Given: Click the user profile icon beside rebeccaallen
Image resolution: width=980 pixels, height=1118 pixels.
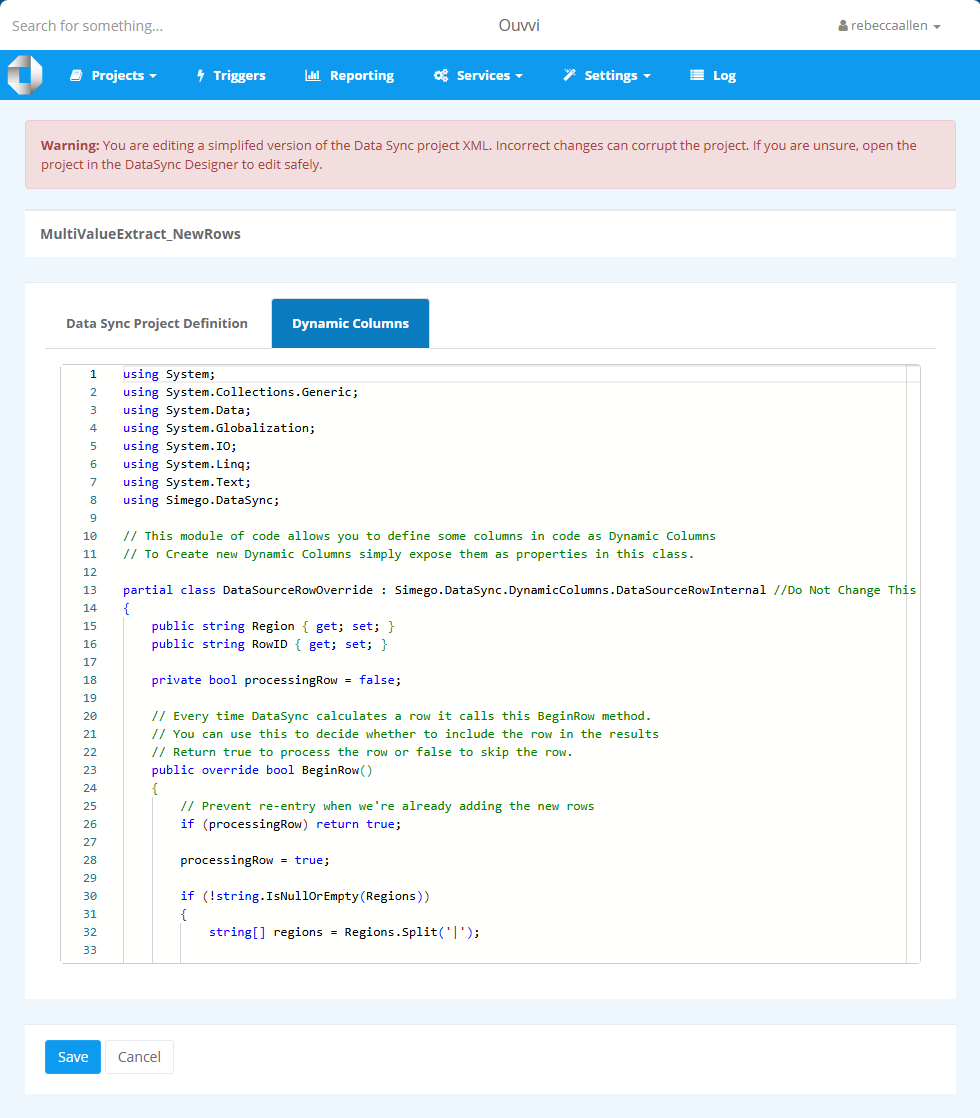Looking at the screenshot, I should [x=843, y=26].
